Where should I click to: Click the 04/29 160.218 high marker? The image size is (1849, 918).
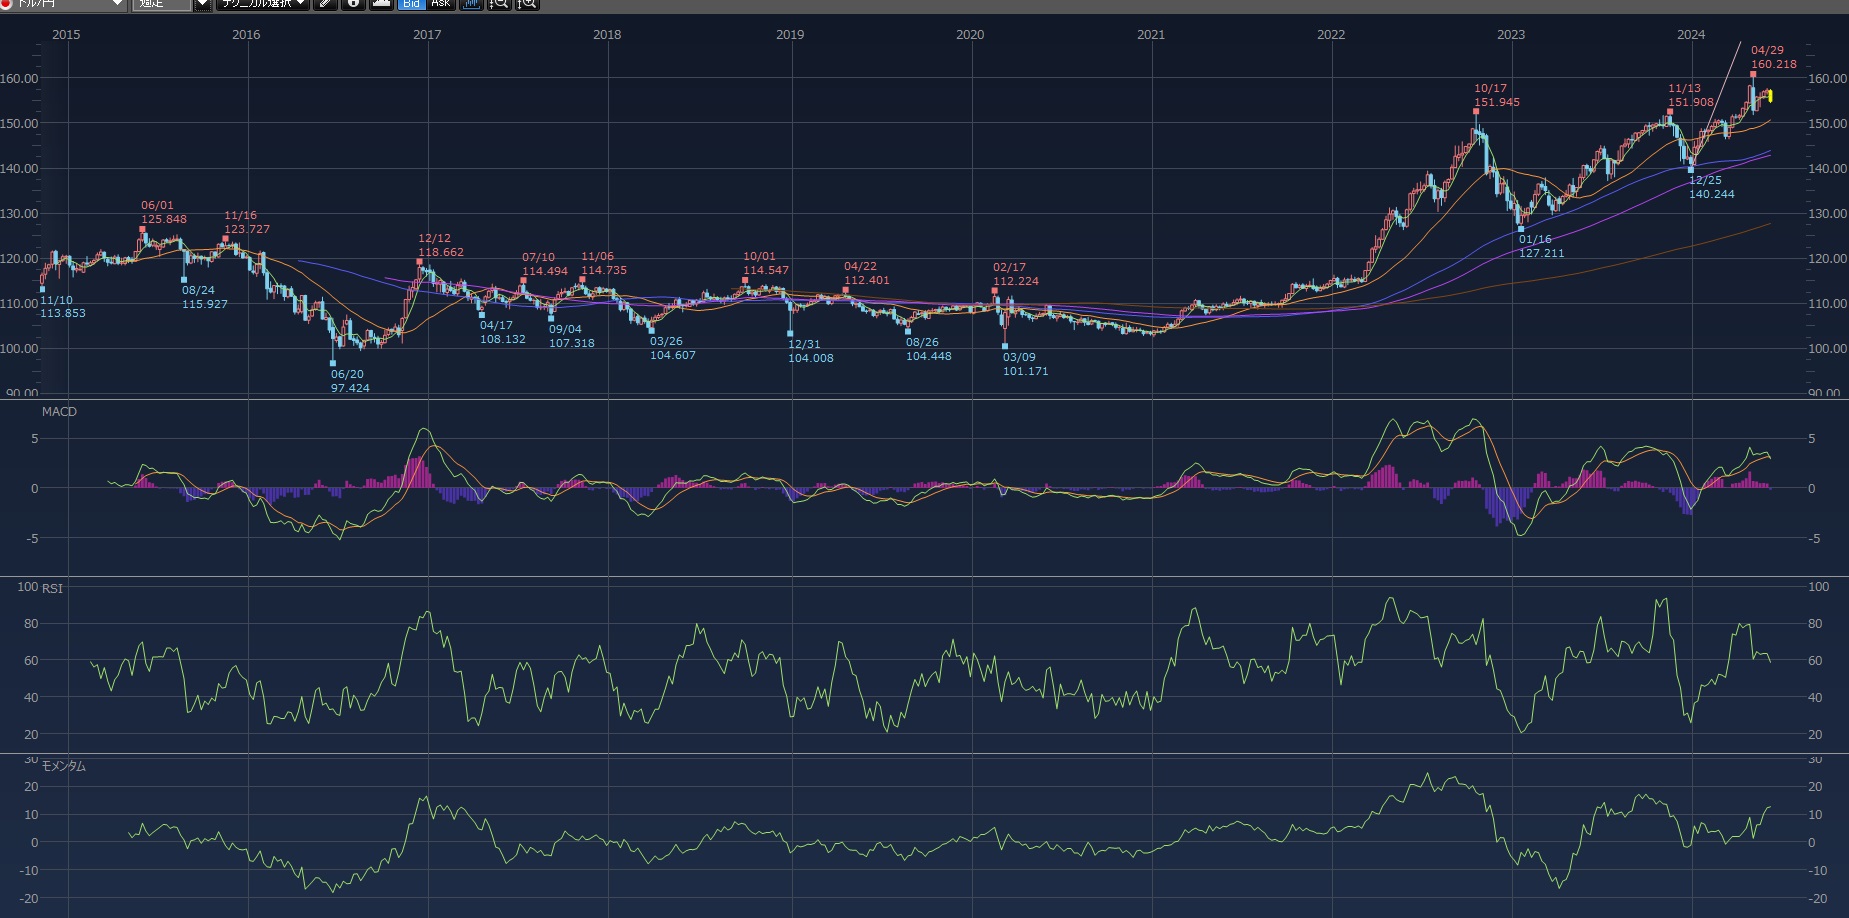1753,74
